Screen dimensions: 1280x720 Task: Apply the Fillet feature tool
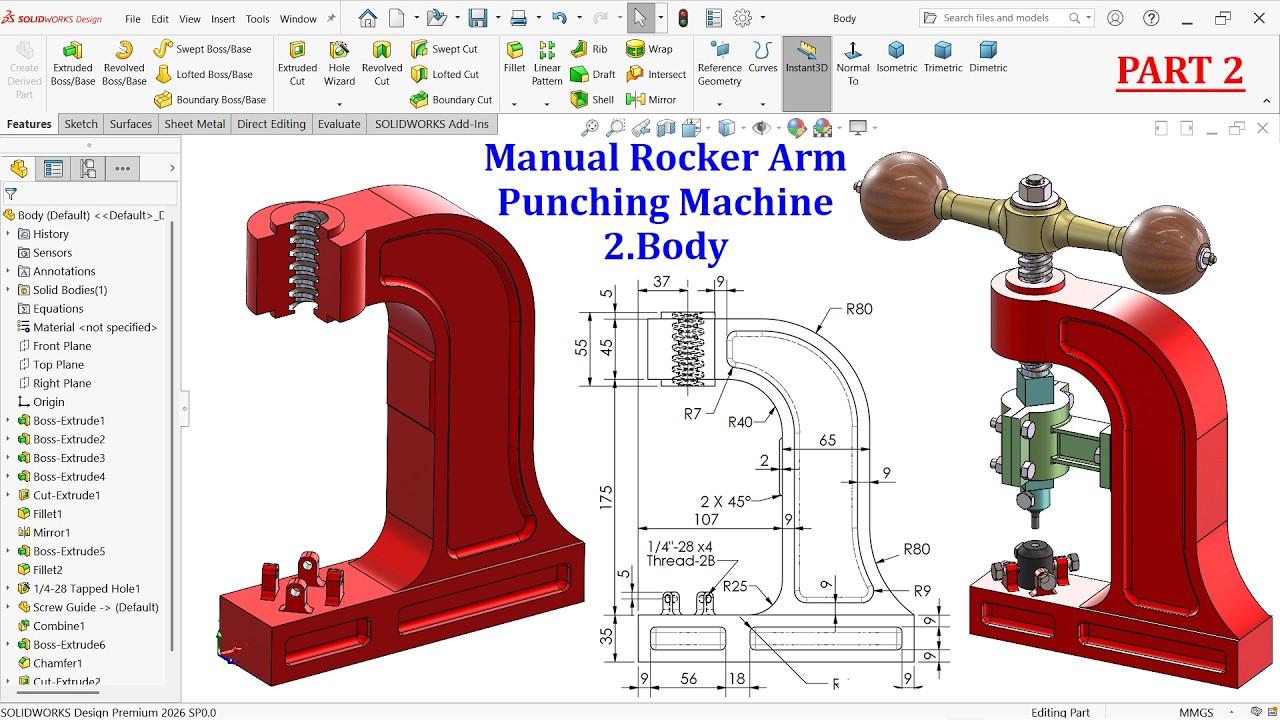click(x=514, y=57)
